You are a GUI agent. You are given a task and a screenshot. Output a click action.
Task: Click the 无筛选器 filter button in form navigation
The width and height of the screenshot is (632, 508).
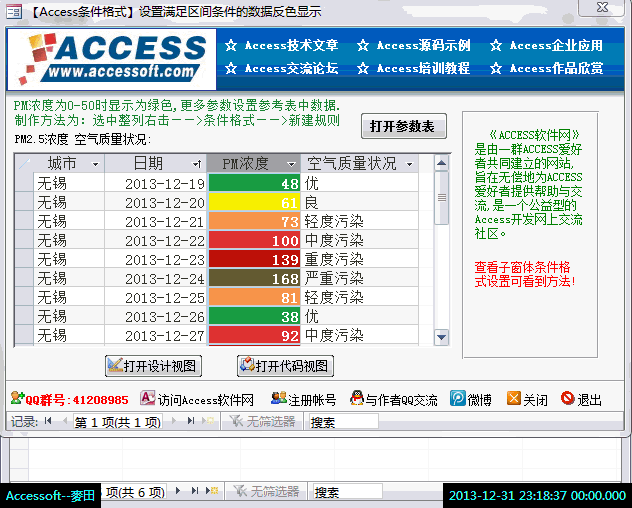pyautogui.click(x=262, y=422)
